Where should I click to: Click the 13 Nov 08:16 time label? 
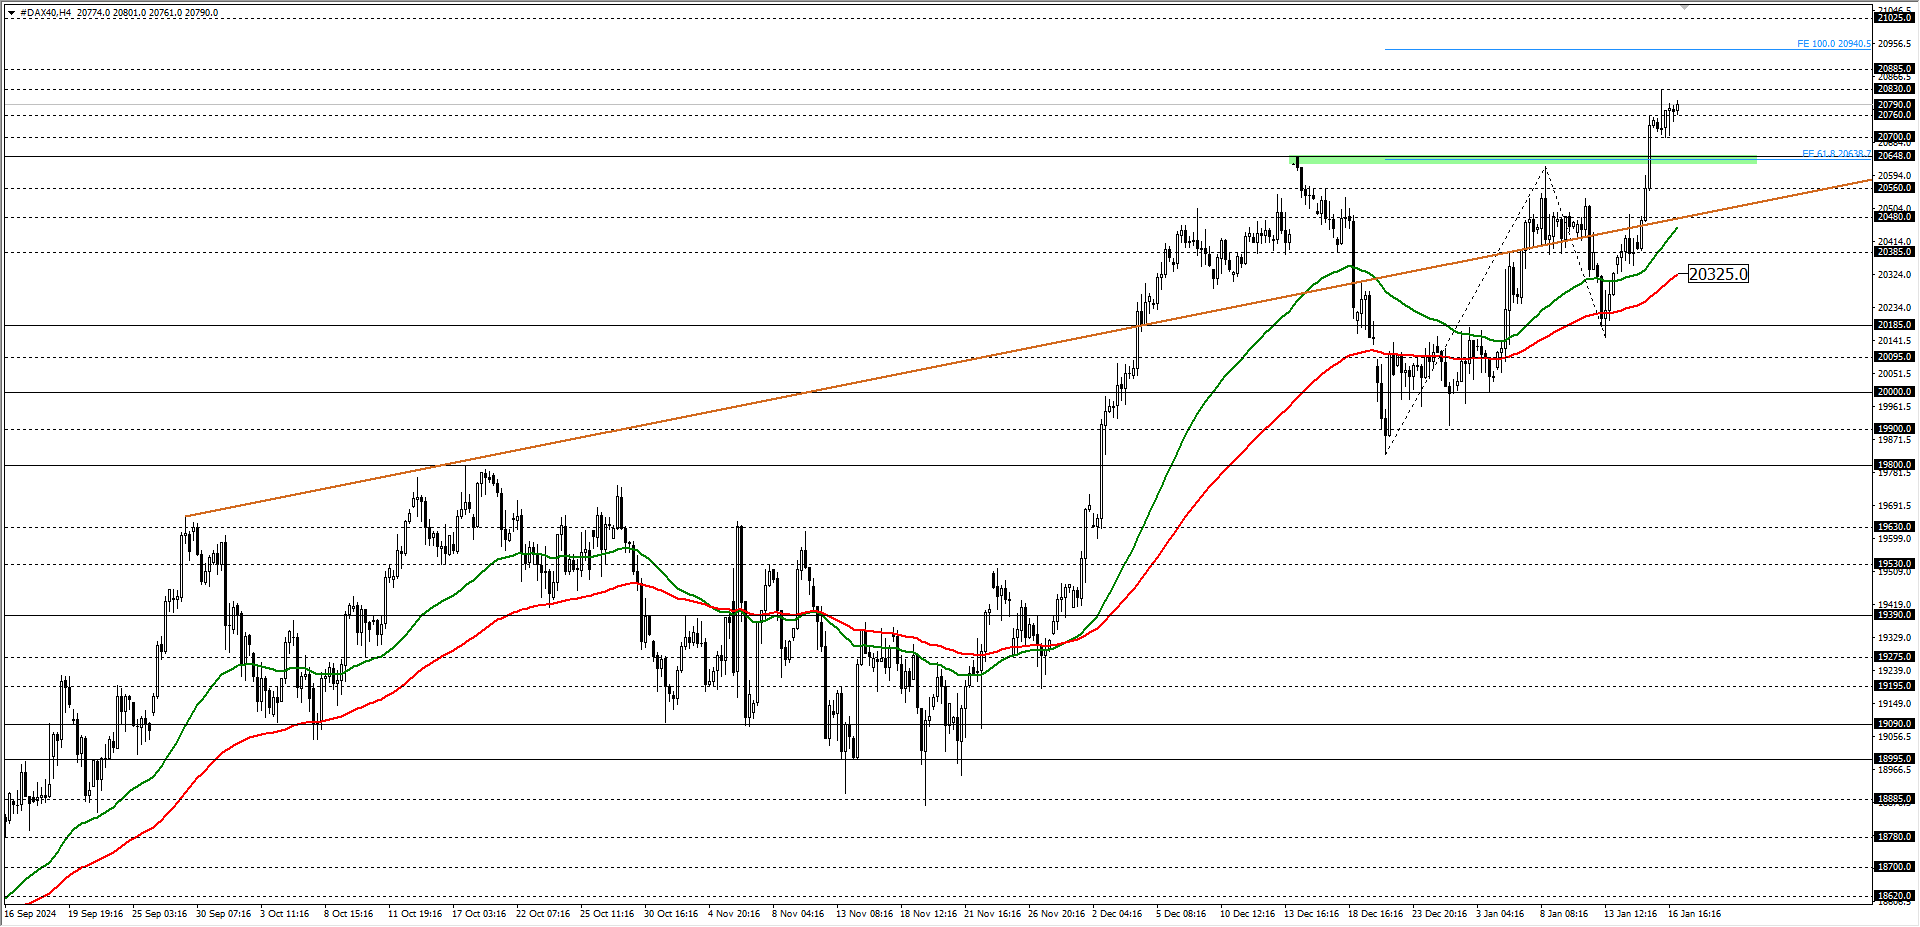(x=864, y=914)
